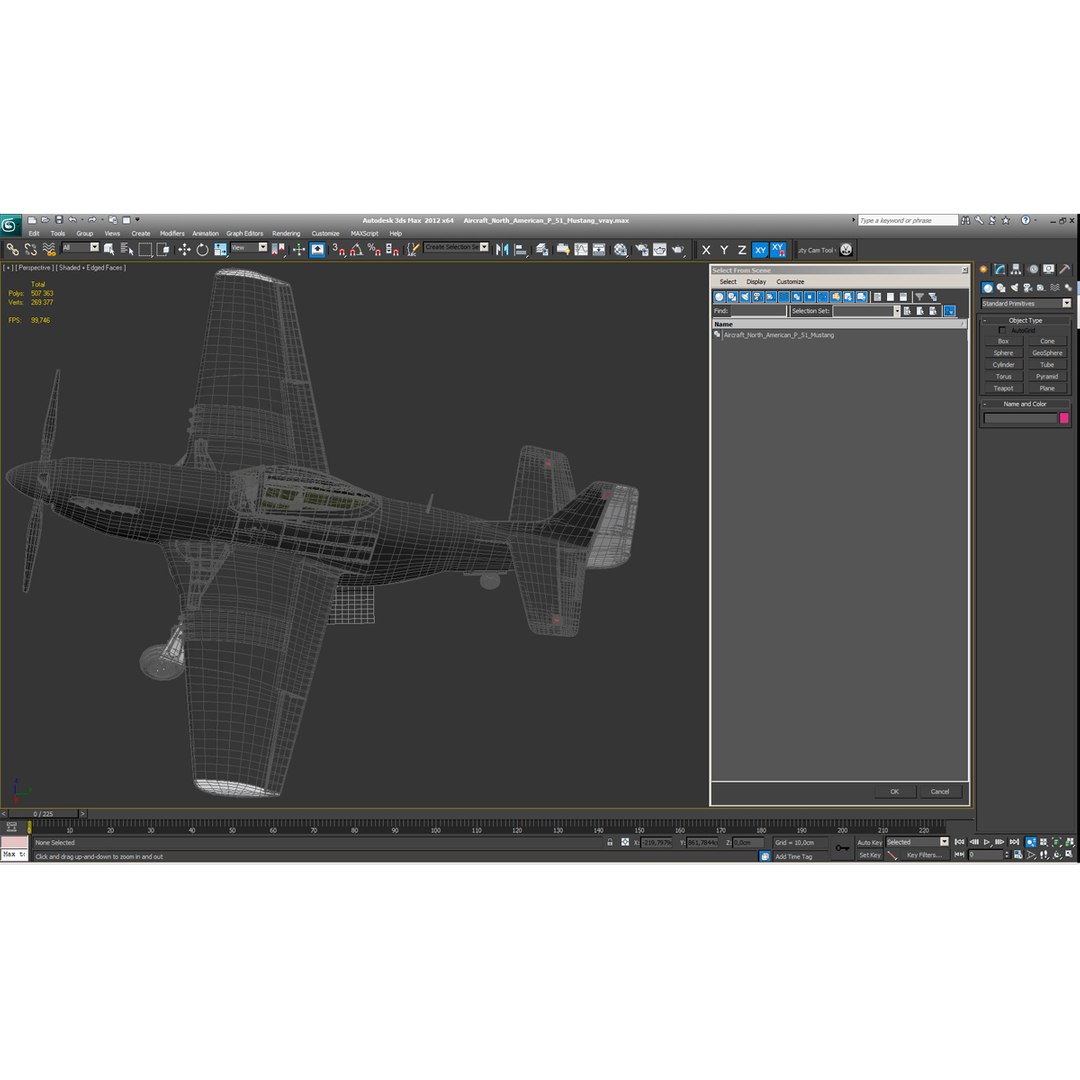This screenshot has height=1080, width=1080.
Task: Open Selection Set dropdown in Select From Scene
Action: click(866, 311)
